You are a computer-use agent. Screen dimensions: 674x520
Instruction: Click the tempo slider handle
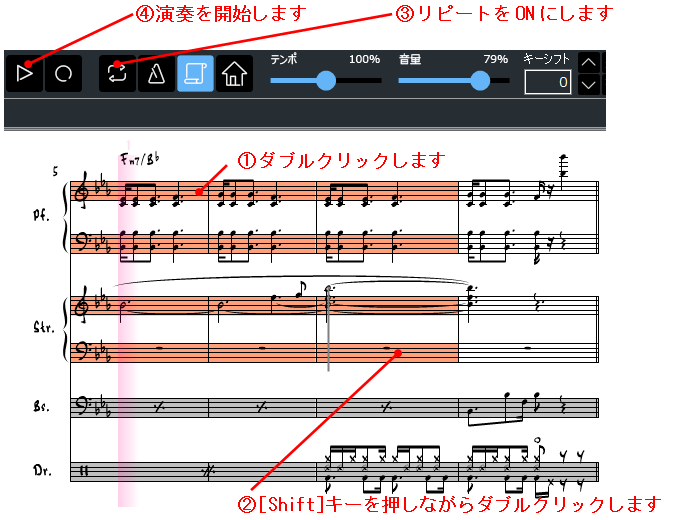coord(326,80)
